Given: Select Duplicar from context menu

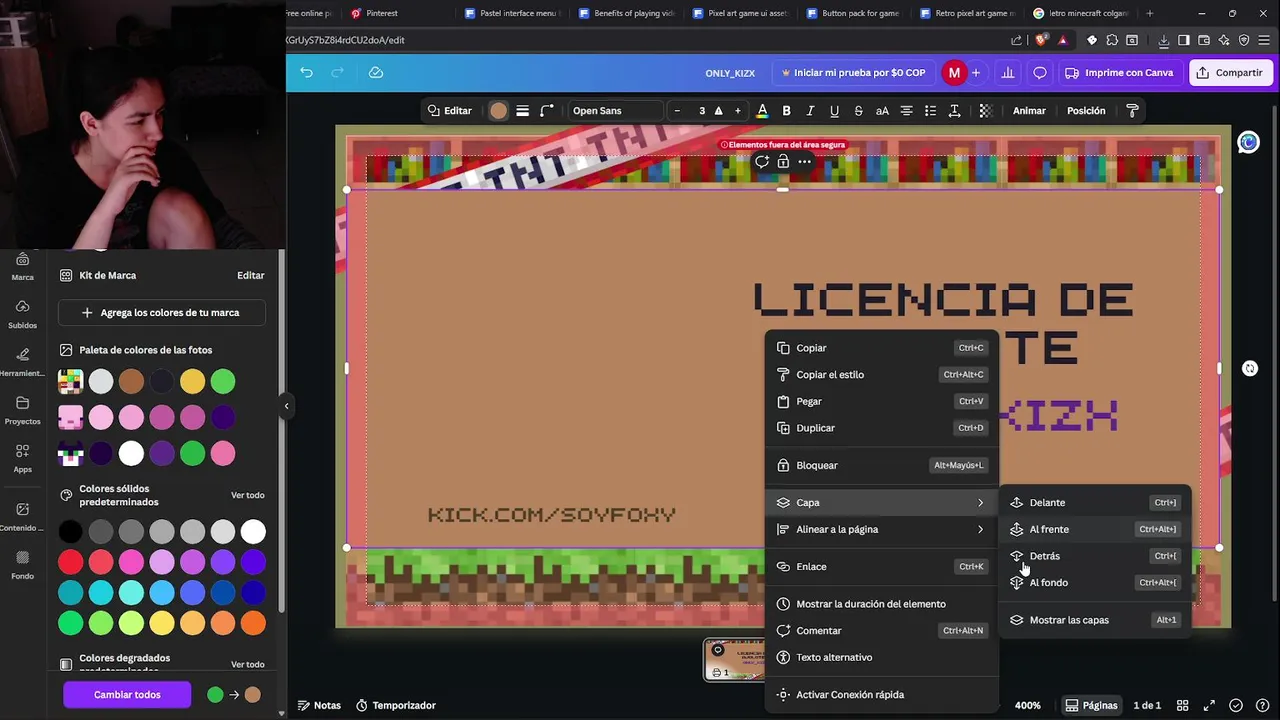Looking at the screenshot, I should [882, 428].
